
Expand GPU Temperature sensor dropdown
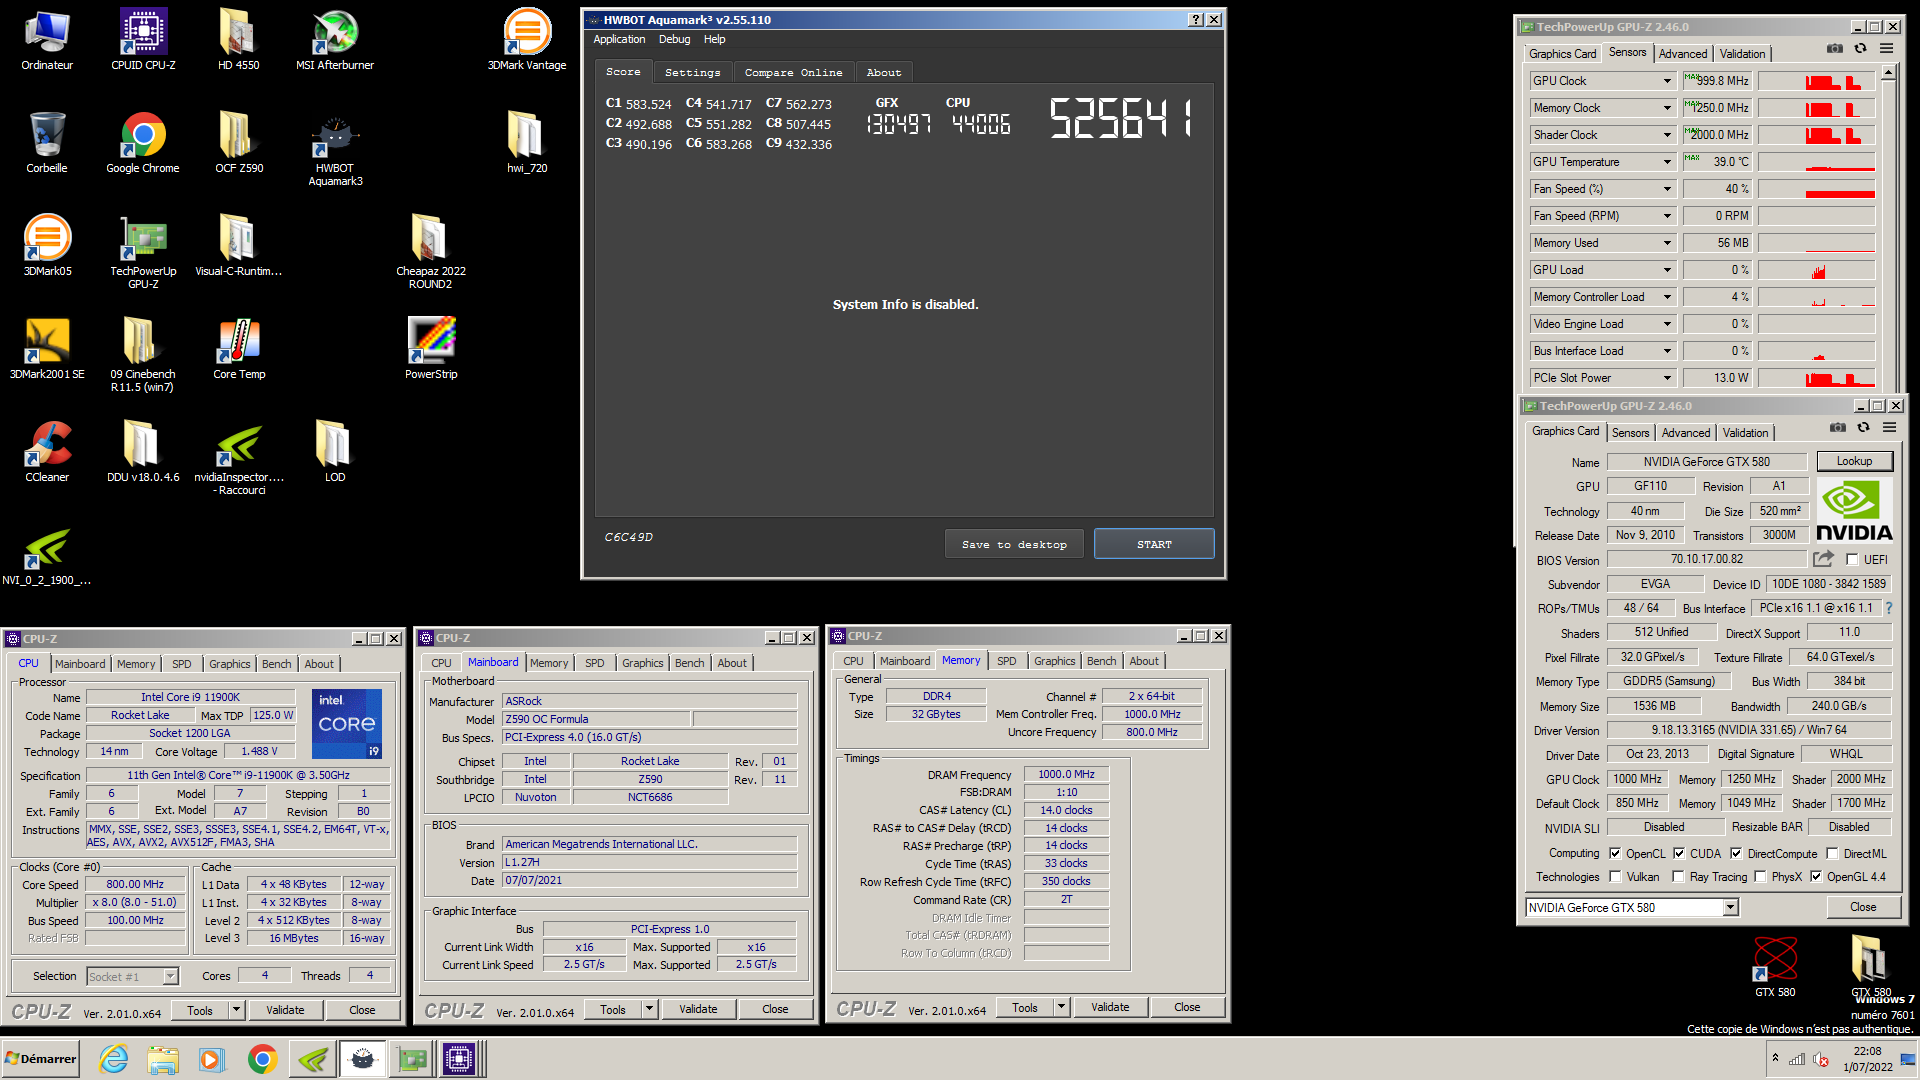coord(1666,162)
